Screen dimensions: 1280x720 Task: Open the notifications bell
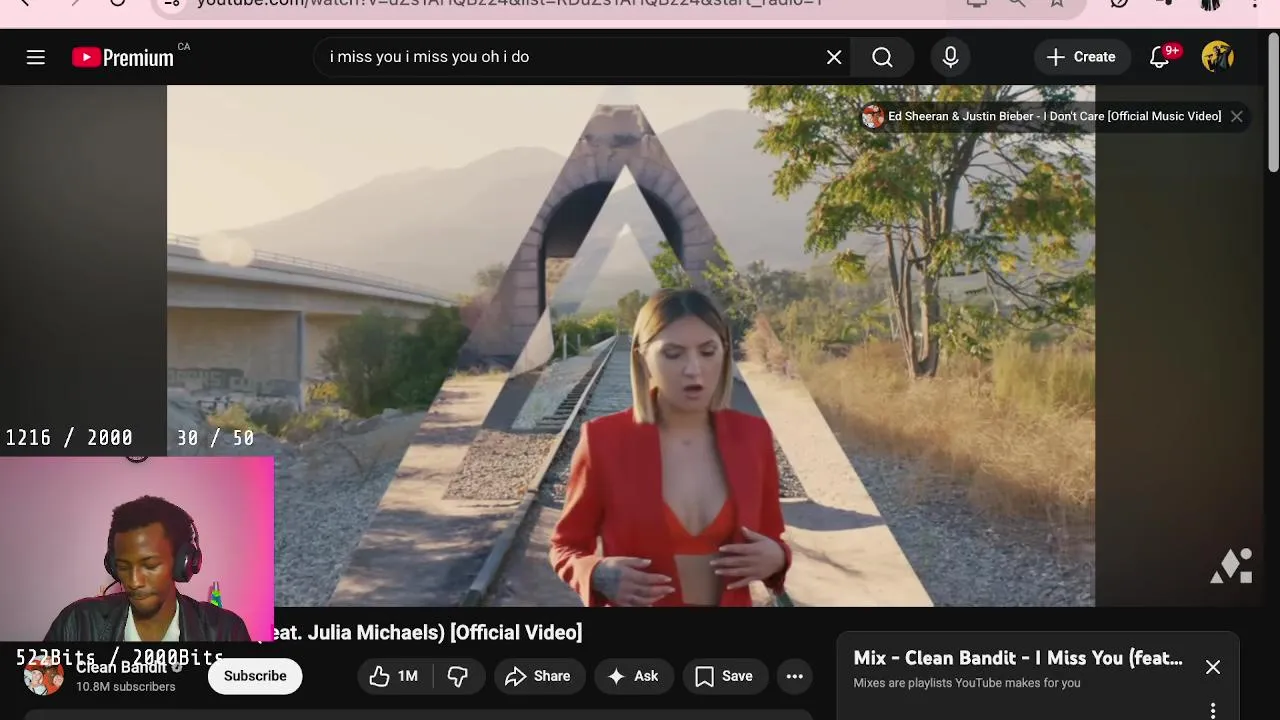click(x=1160, y=57)
